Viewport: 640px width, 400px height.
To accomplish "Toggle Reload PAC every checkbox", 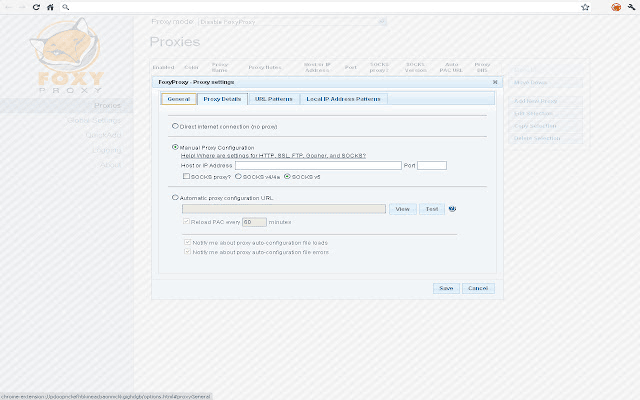I will [x=186, y=222].
